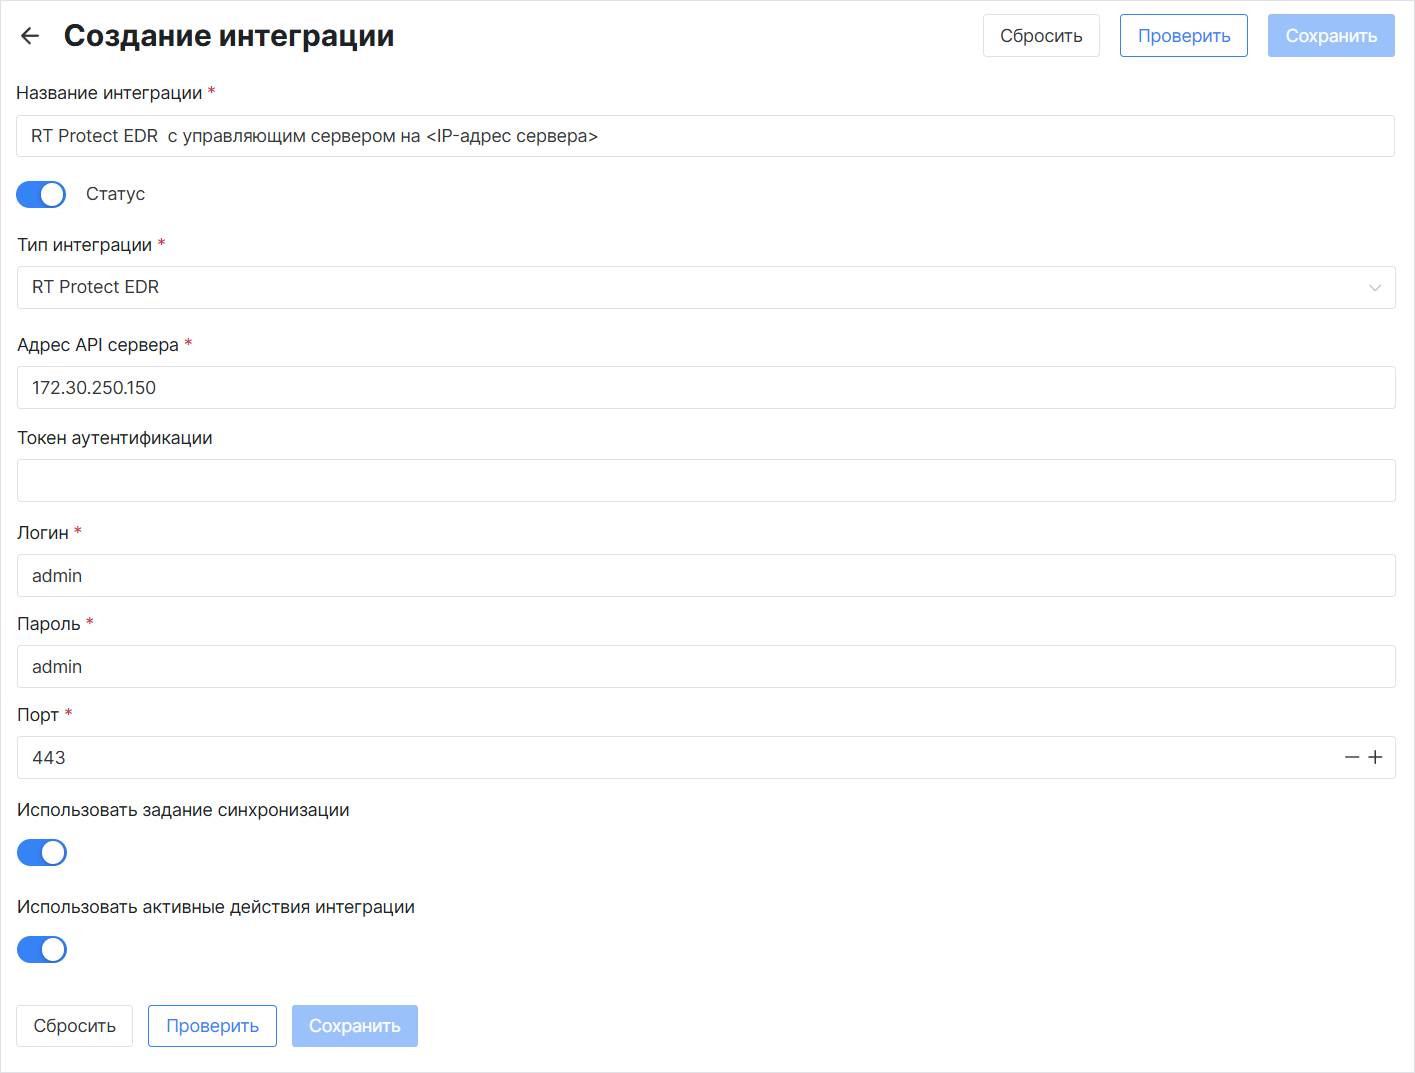1415x1073 pixels.
Task: Focus the Токен аутентификации field
Action: 706,481
